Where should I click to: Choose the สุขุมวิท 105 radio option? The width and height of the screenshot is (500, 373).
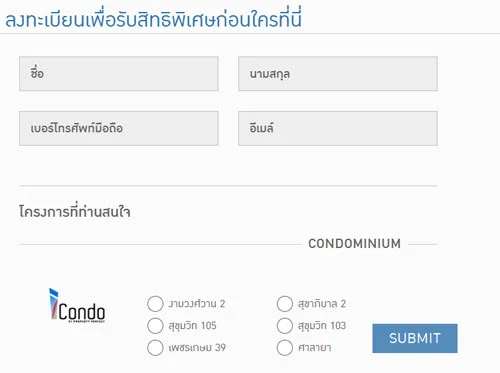pyautogui.click(x=155, y=326)
